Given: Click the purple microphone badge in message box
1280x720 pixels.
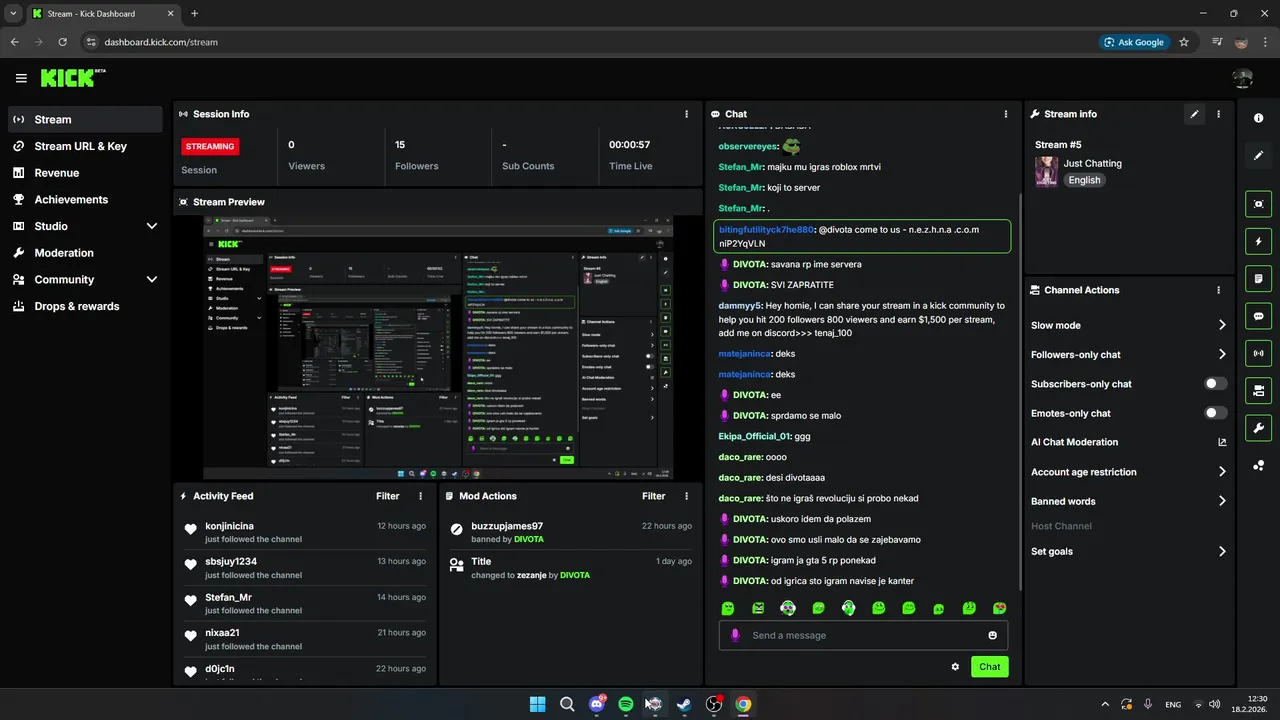Looking at the screenshot, I should click(735, 635).
